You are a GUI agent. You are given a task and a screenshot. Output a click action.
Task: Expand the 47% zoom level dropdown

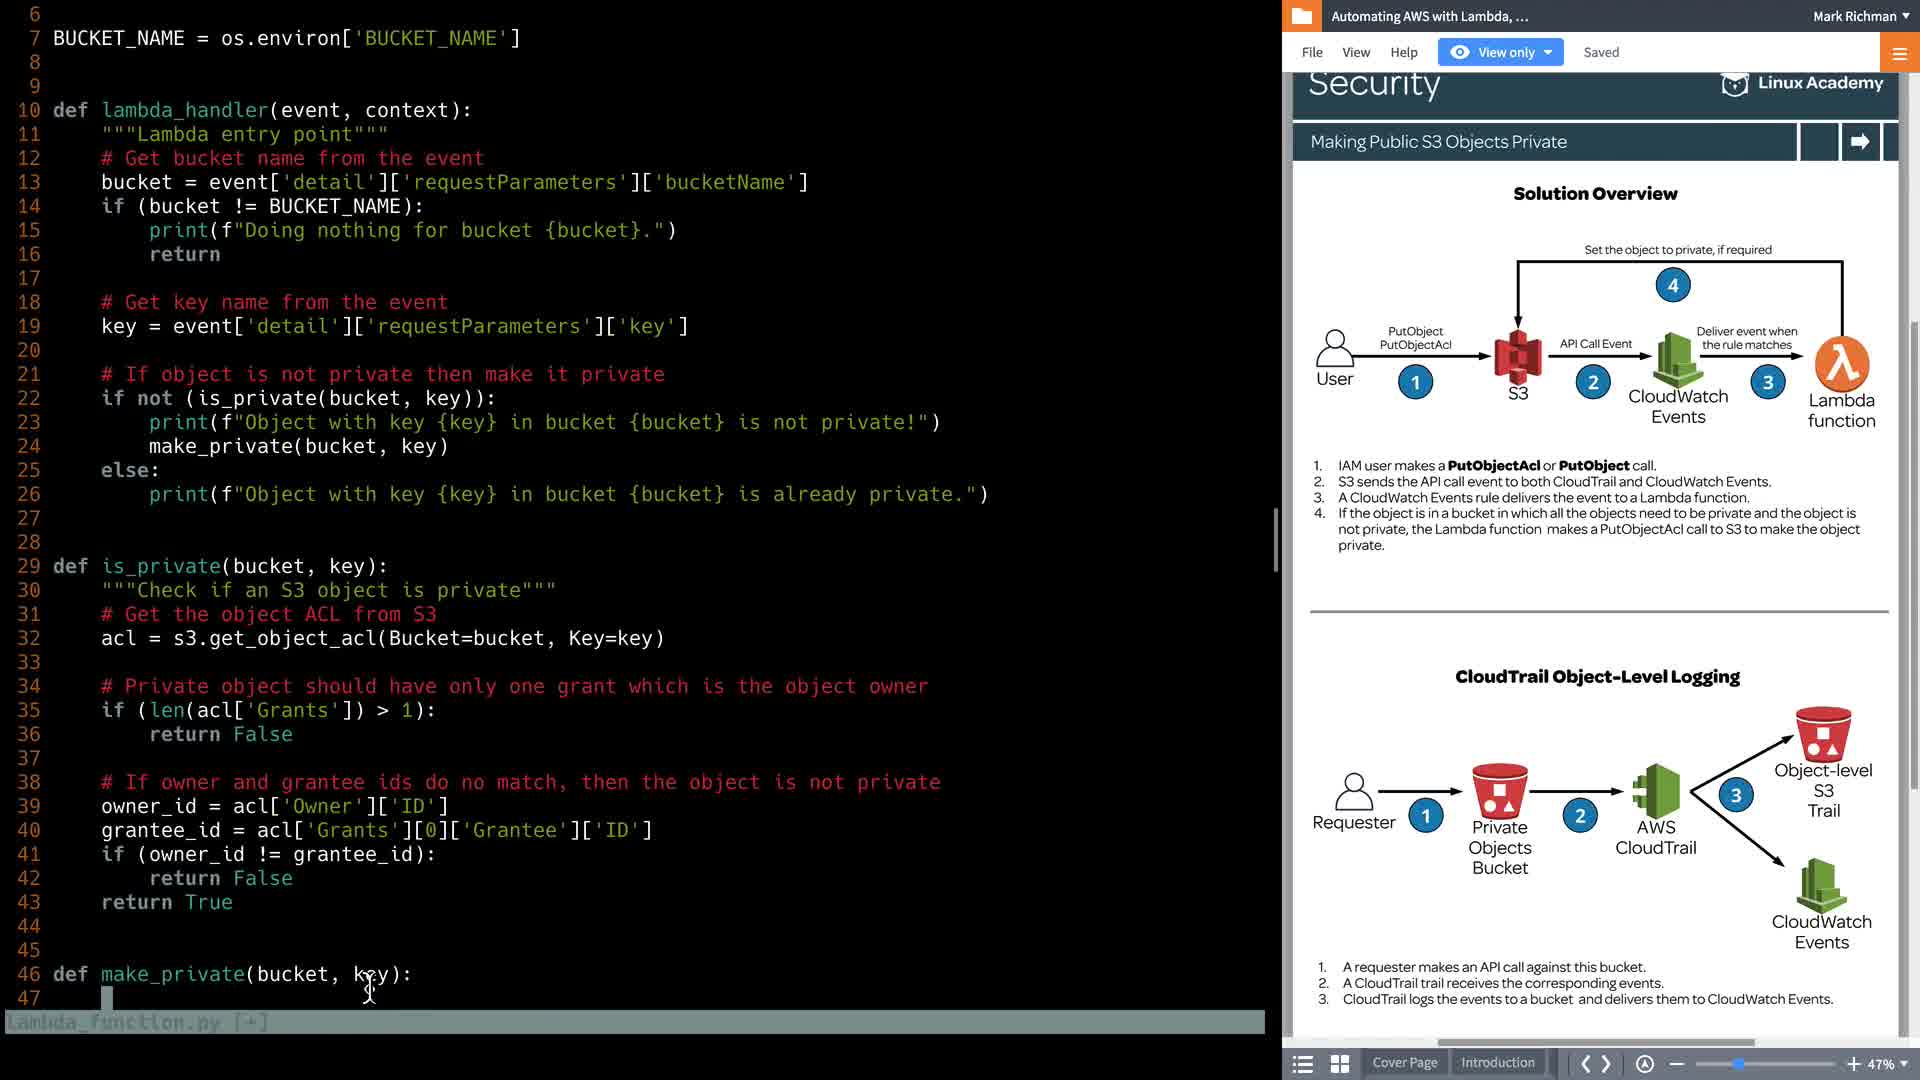[1888, 1064]
